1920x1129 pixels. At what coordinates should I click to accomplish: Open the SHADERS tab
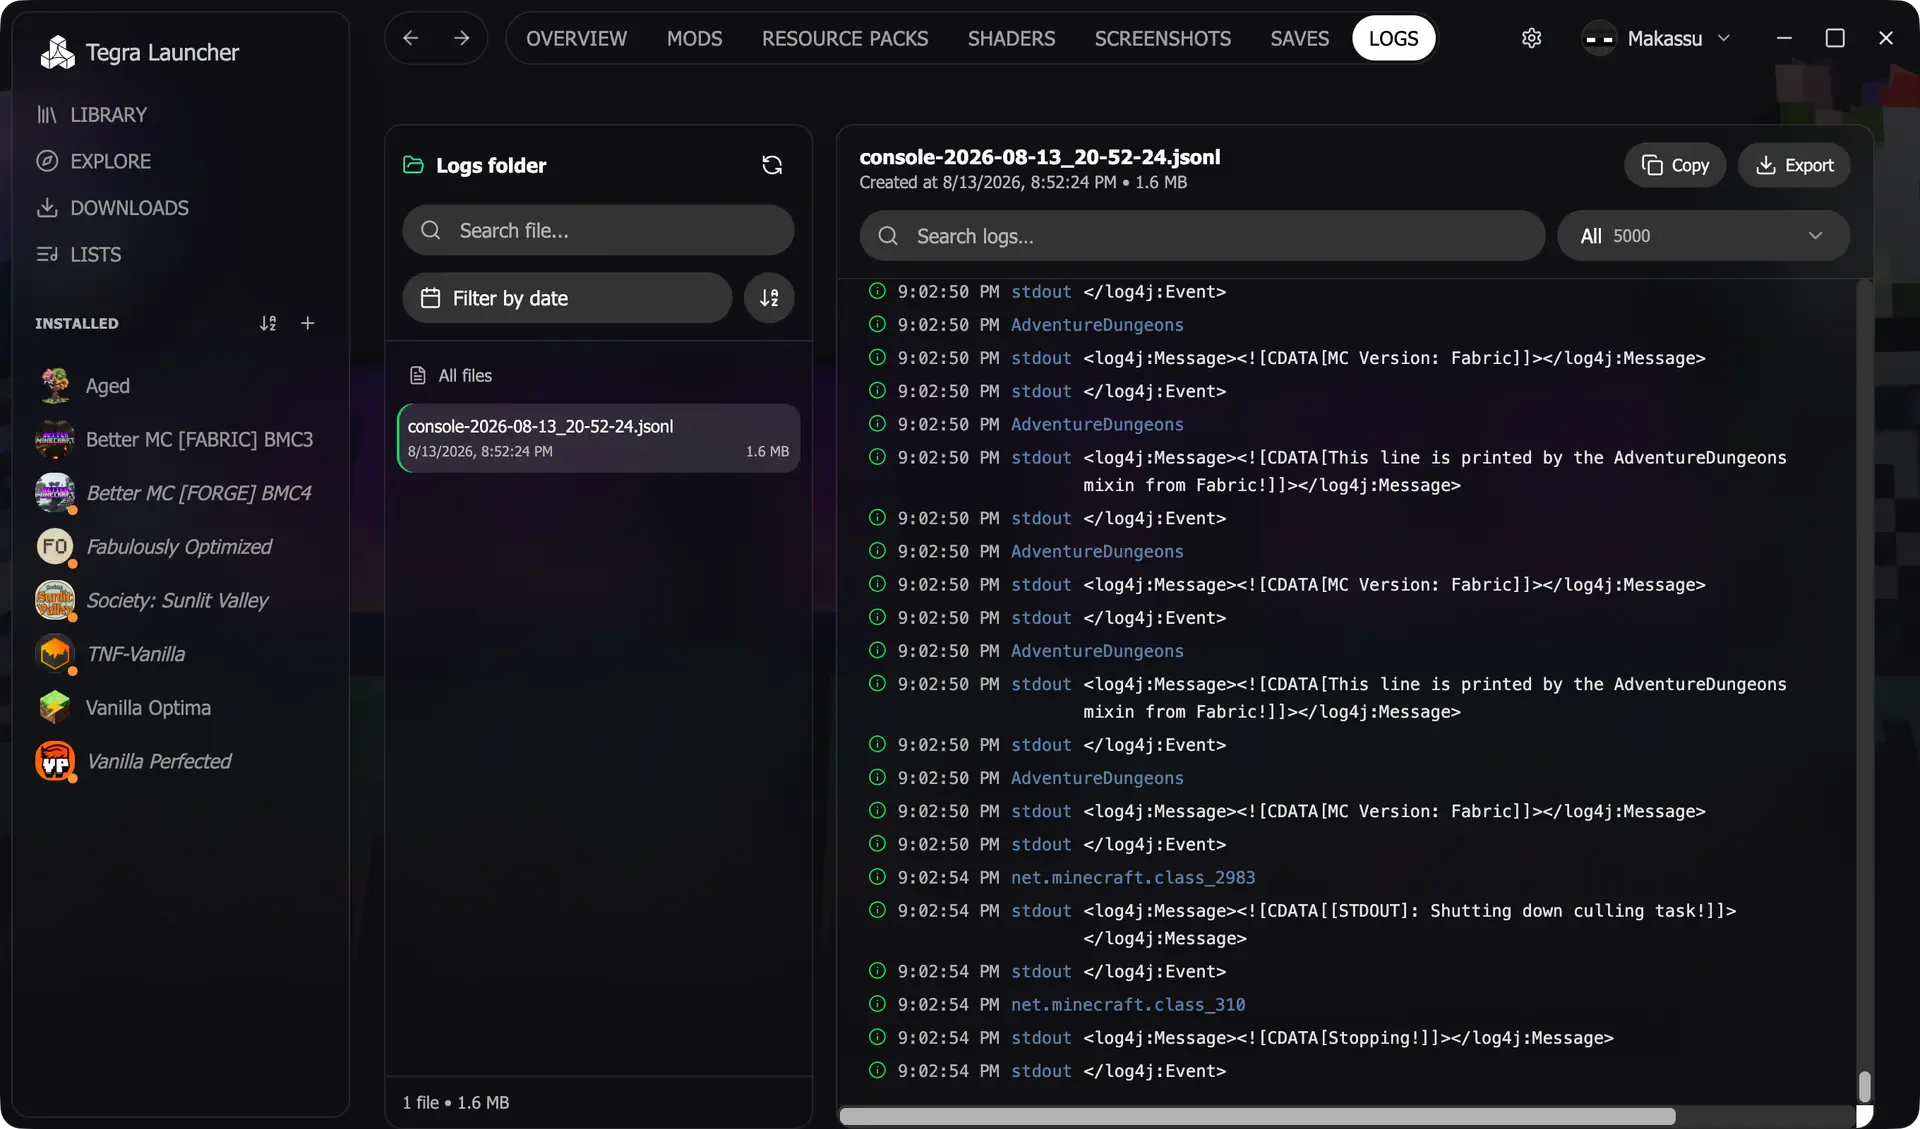click(1011, 38)
